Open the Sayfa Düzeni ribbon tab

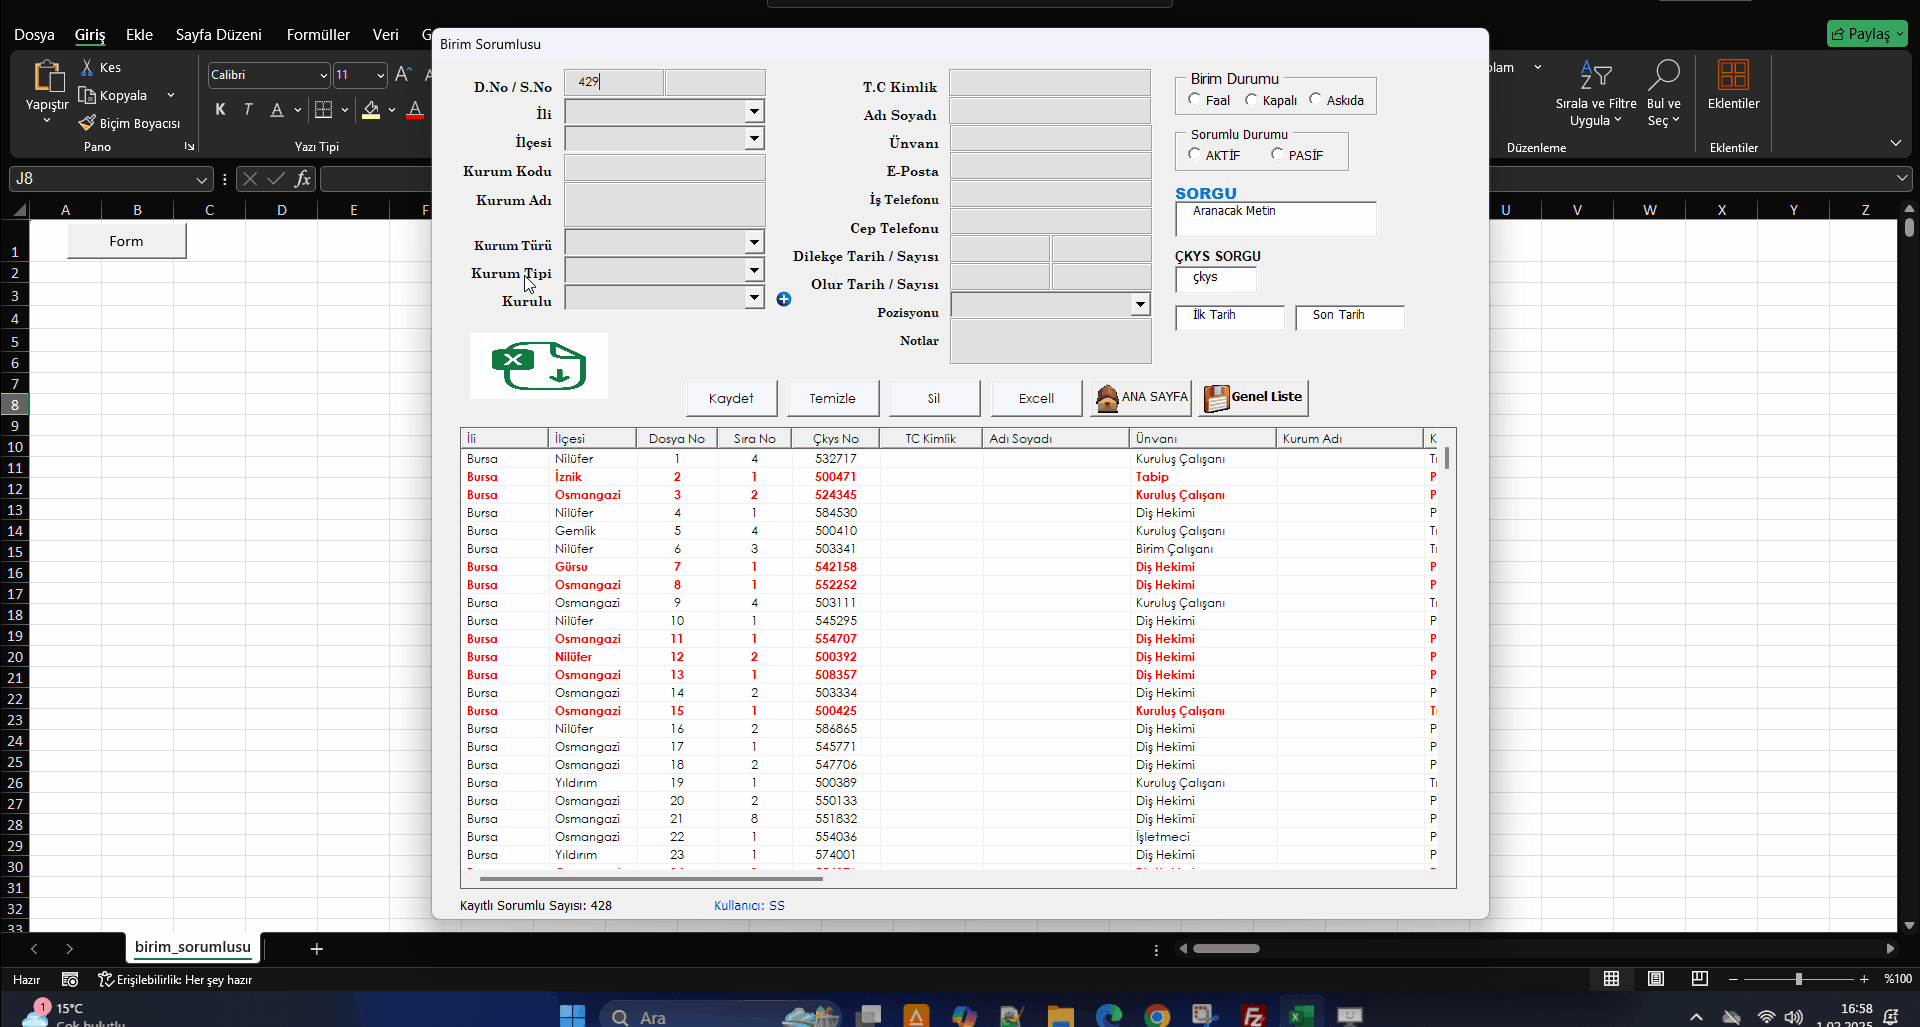pyautogui.click(x=218, y=34)
